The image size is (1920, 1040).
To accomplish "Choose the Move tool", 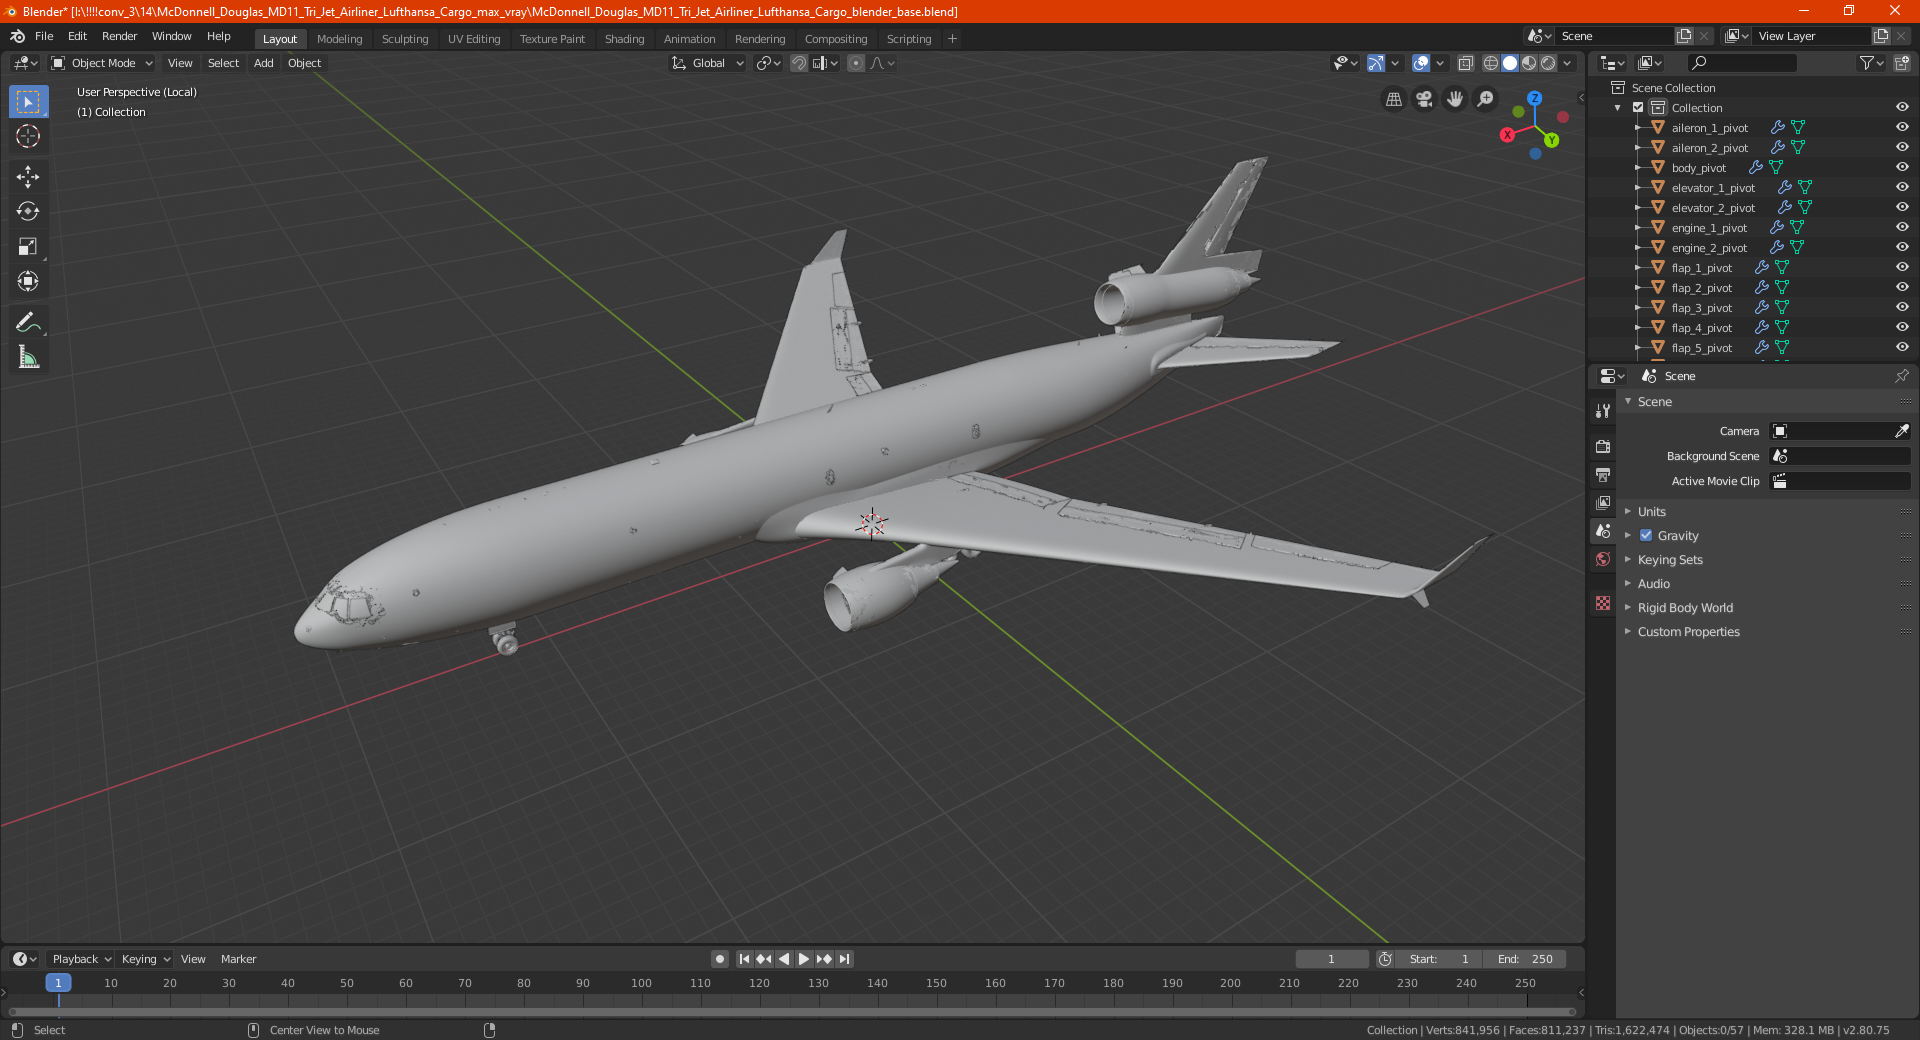I will pos(28,177).
